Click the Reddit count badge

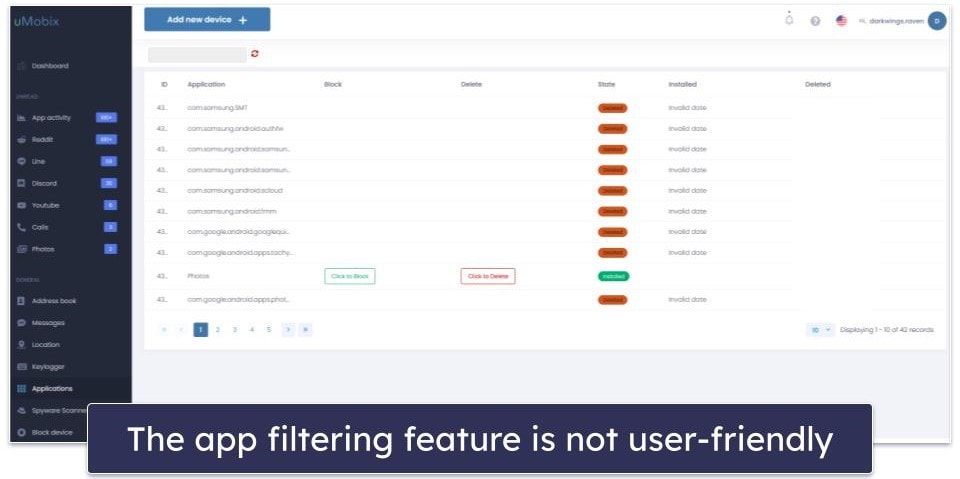tap(106, 140)
